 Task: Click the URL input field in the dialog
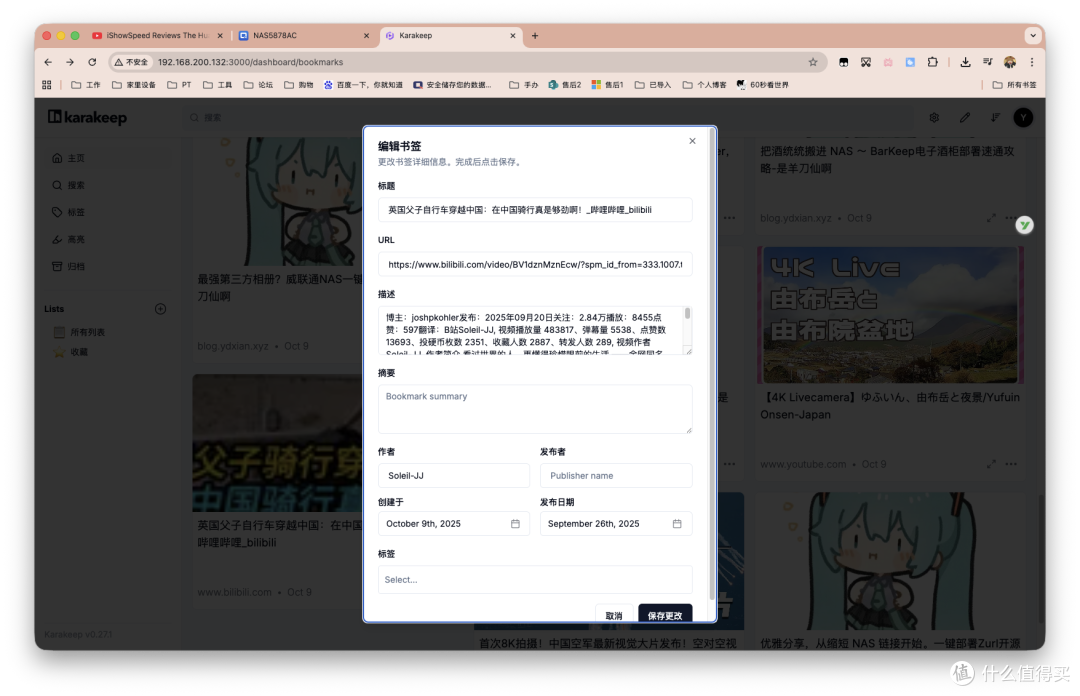point(534,264)
